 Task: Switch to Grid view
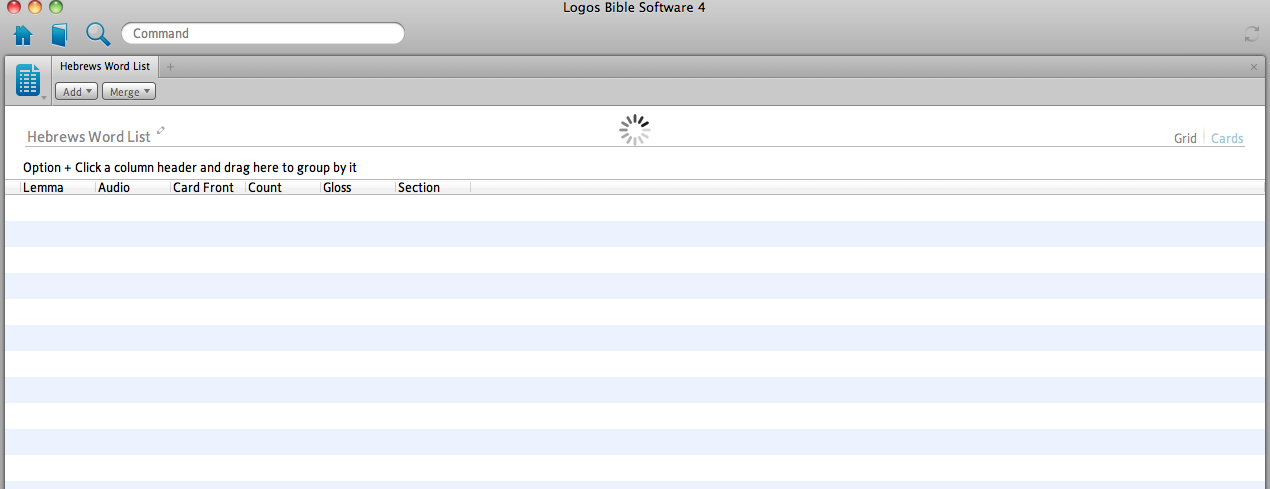click(1185, 138)
